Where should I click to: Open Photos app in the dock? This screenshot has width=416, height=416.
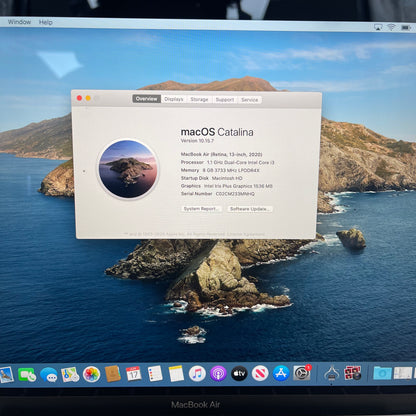tap(91, 374)
